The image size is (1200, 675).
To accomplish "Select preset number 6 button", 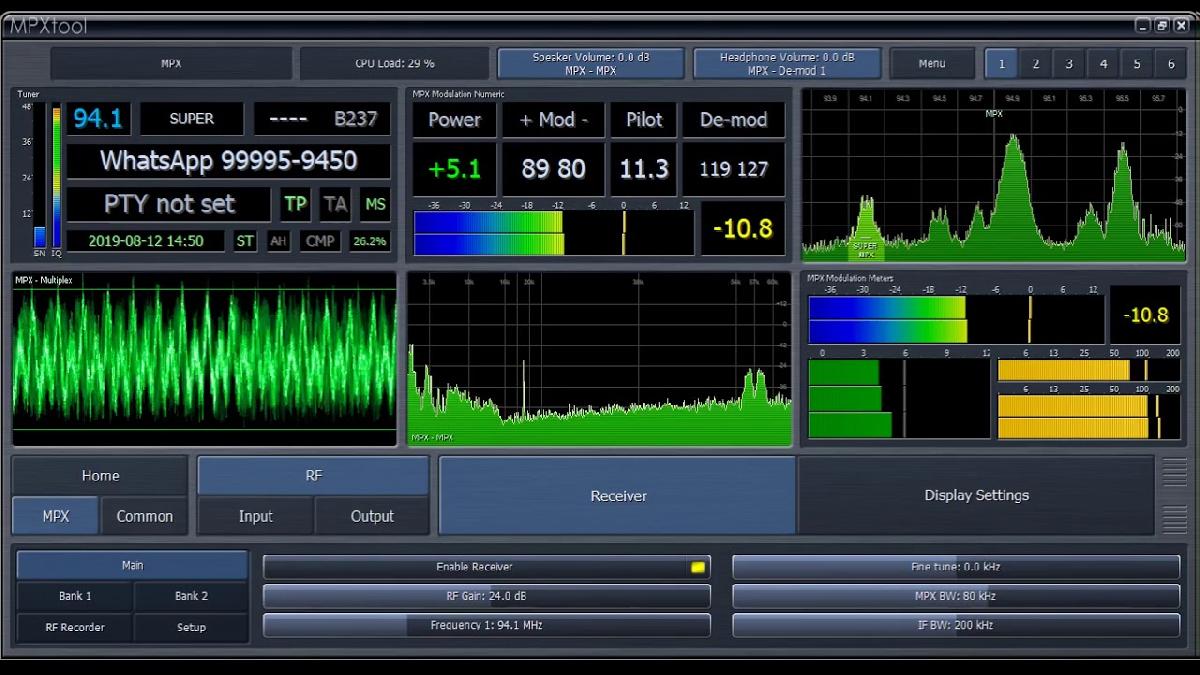I will (x=1170, y=64).
